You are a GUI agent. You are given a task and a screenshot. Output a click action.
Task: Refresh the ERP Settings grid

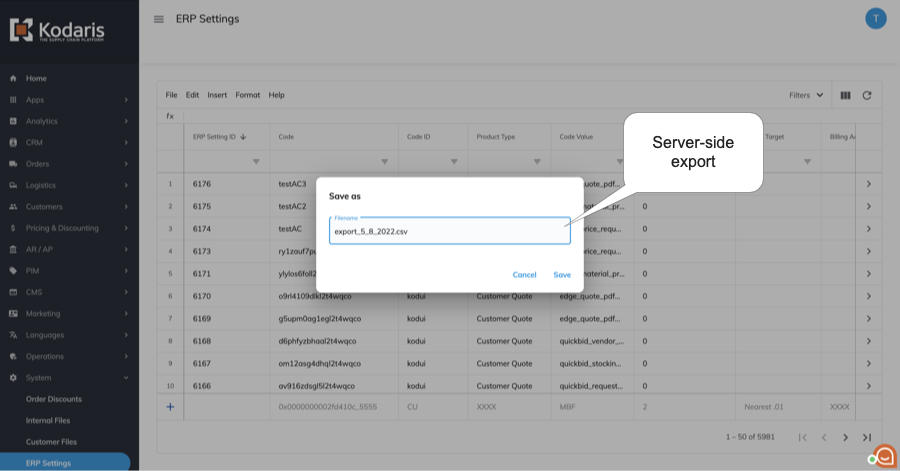[867, 95]
